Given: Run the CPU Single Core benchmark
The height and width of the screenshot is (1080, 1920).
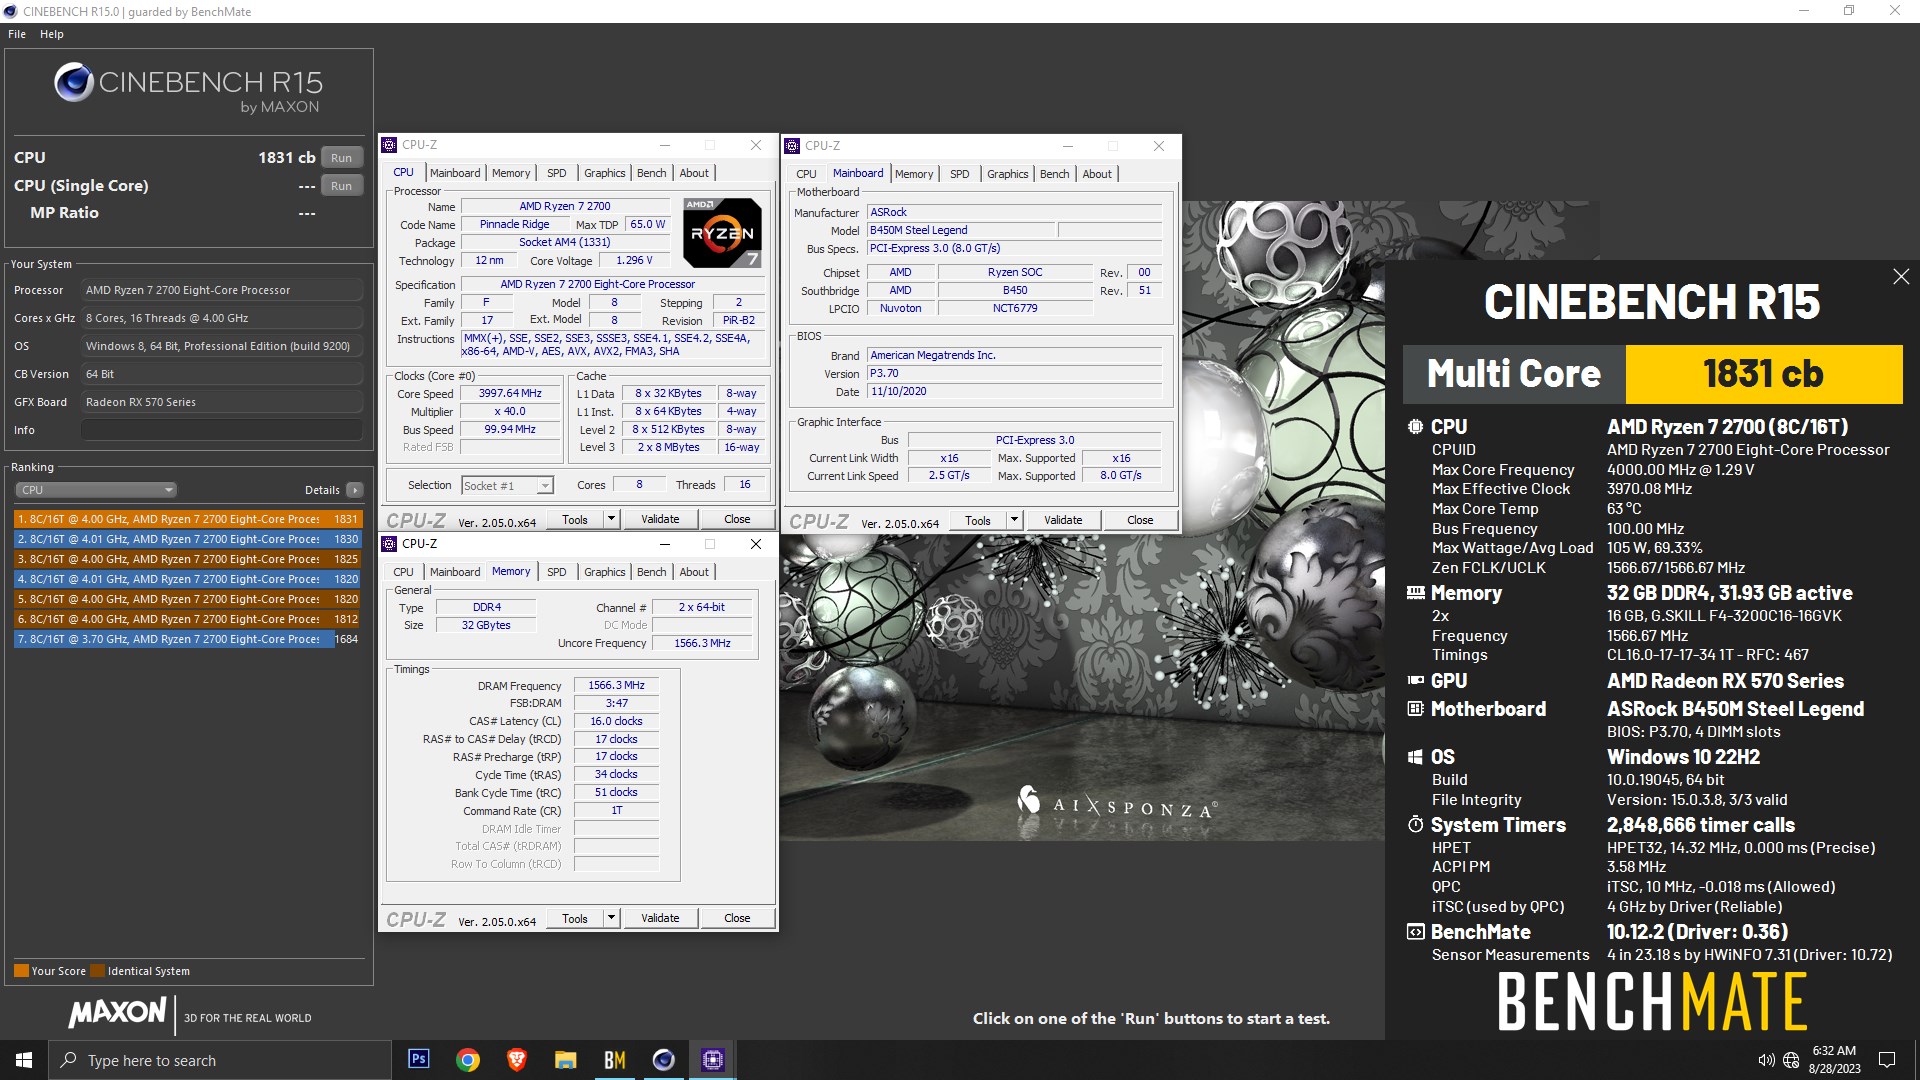Looking at the screenshot, I should click(x=341, y=186).
